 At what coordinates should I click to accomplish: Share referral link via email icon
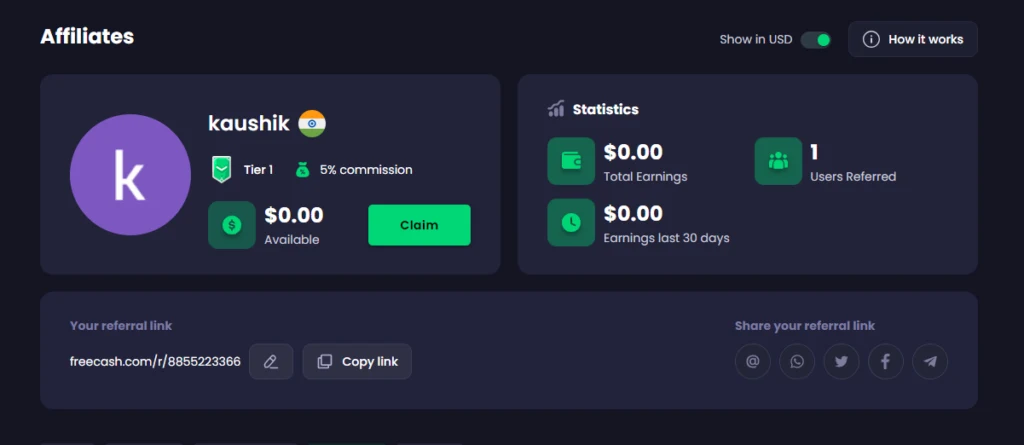pyautogui.click(x=753, y=361)
